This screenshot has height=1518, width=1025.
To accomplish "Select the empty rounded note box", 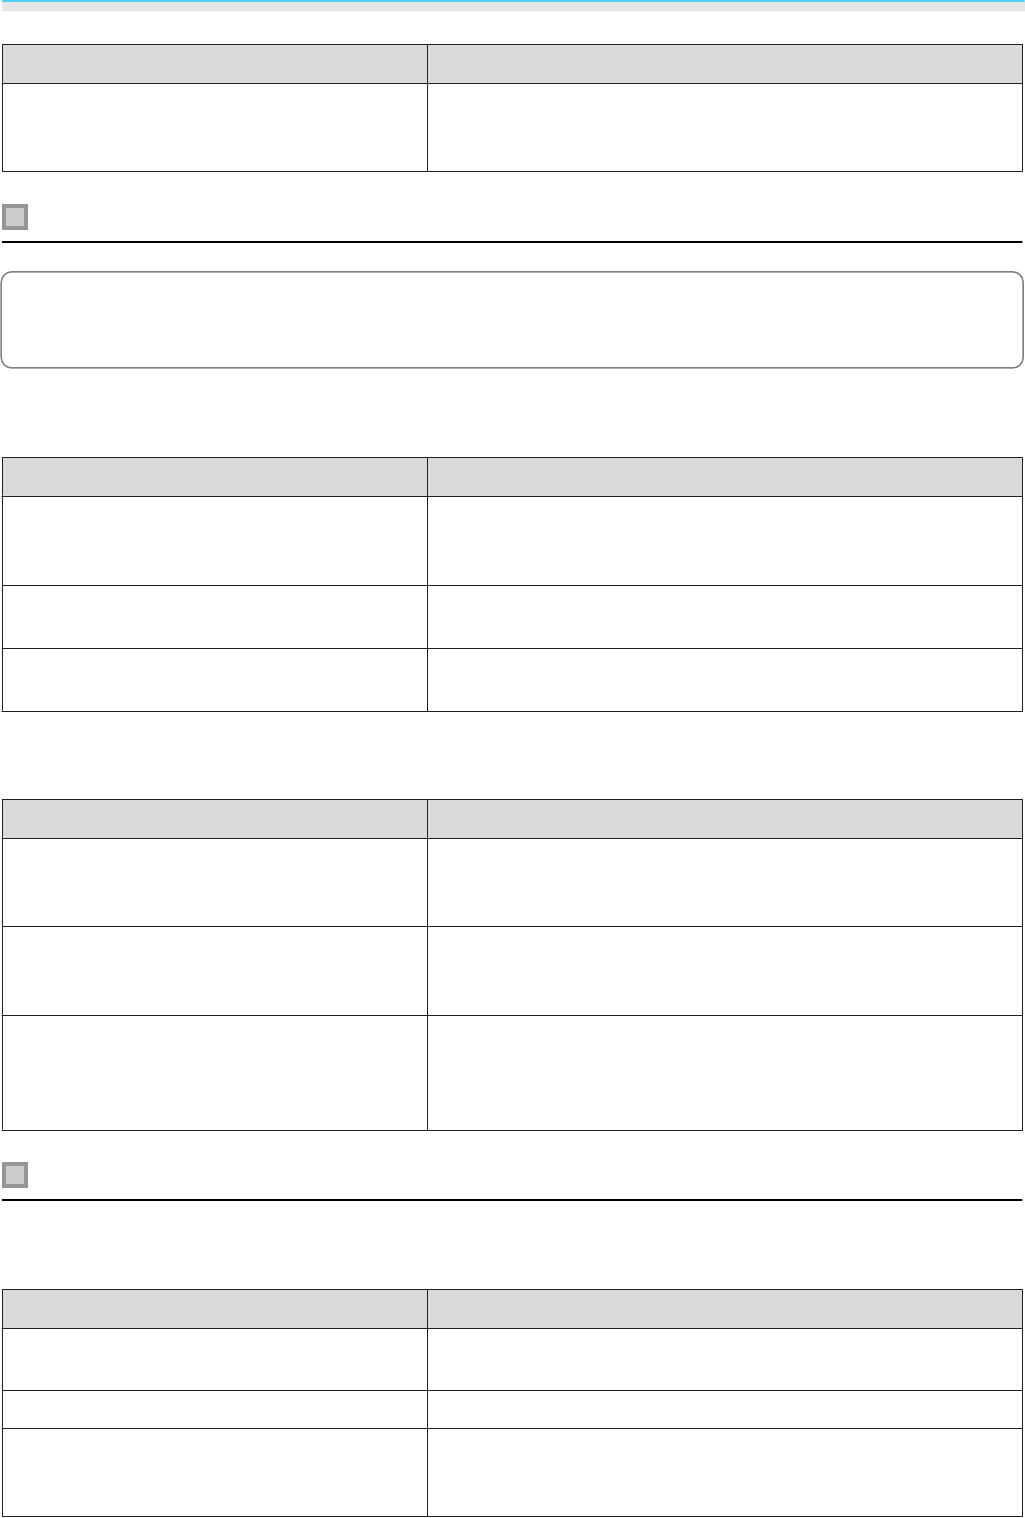I will pos(512,319).
